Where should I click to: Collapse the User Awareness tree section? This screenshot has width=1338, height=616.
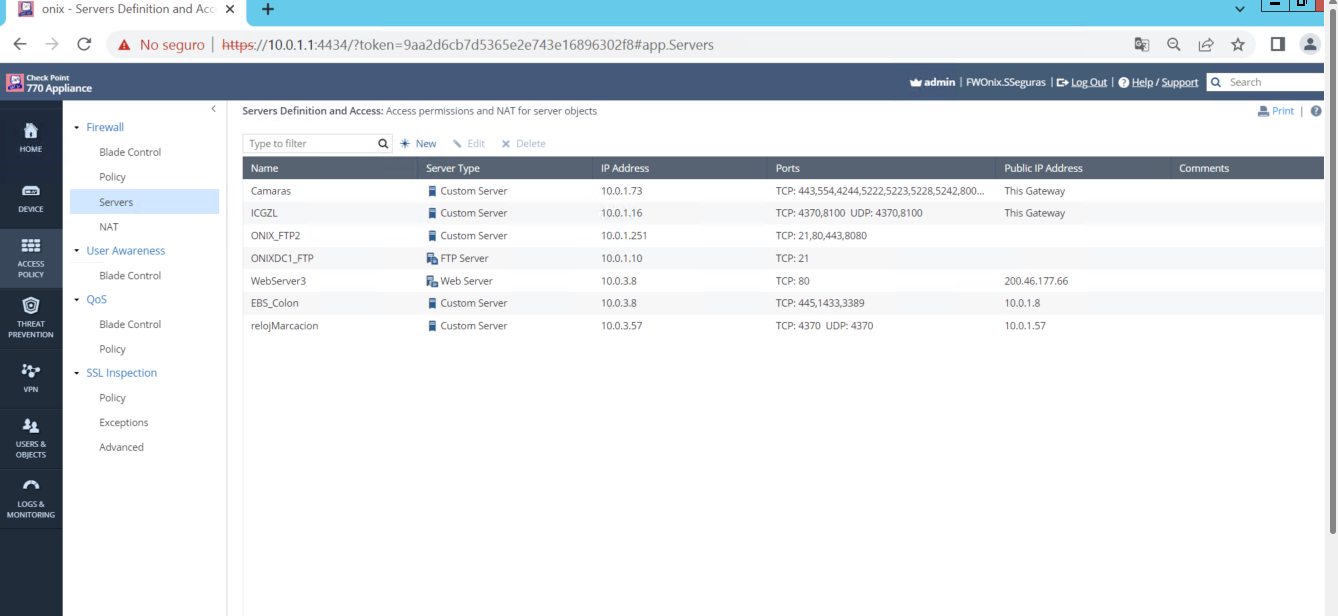tap(76, 251)
